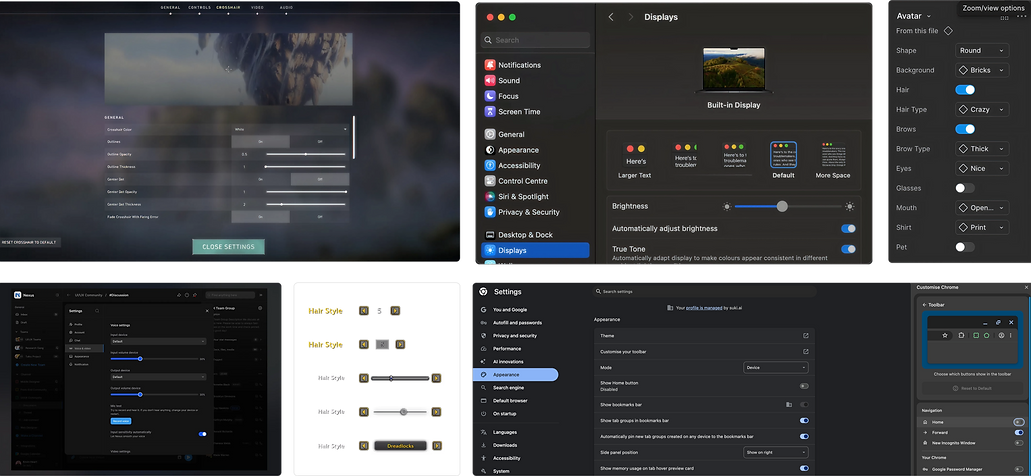This screenshot has width=1031, height=476.
Task: Open Customise your toolbar external link icon
Action: point(805,352)
